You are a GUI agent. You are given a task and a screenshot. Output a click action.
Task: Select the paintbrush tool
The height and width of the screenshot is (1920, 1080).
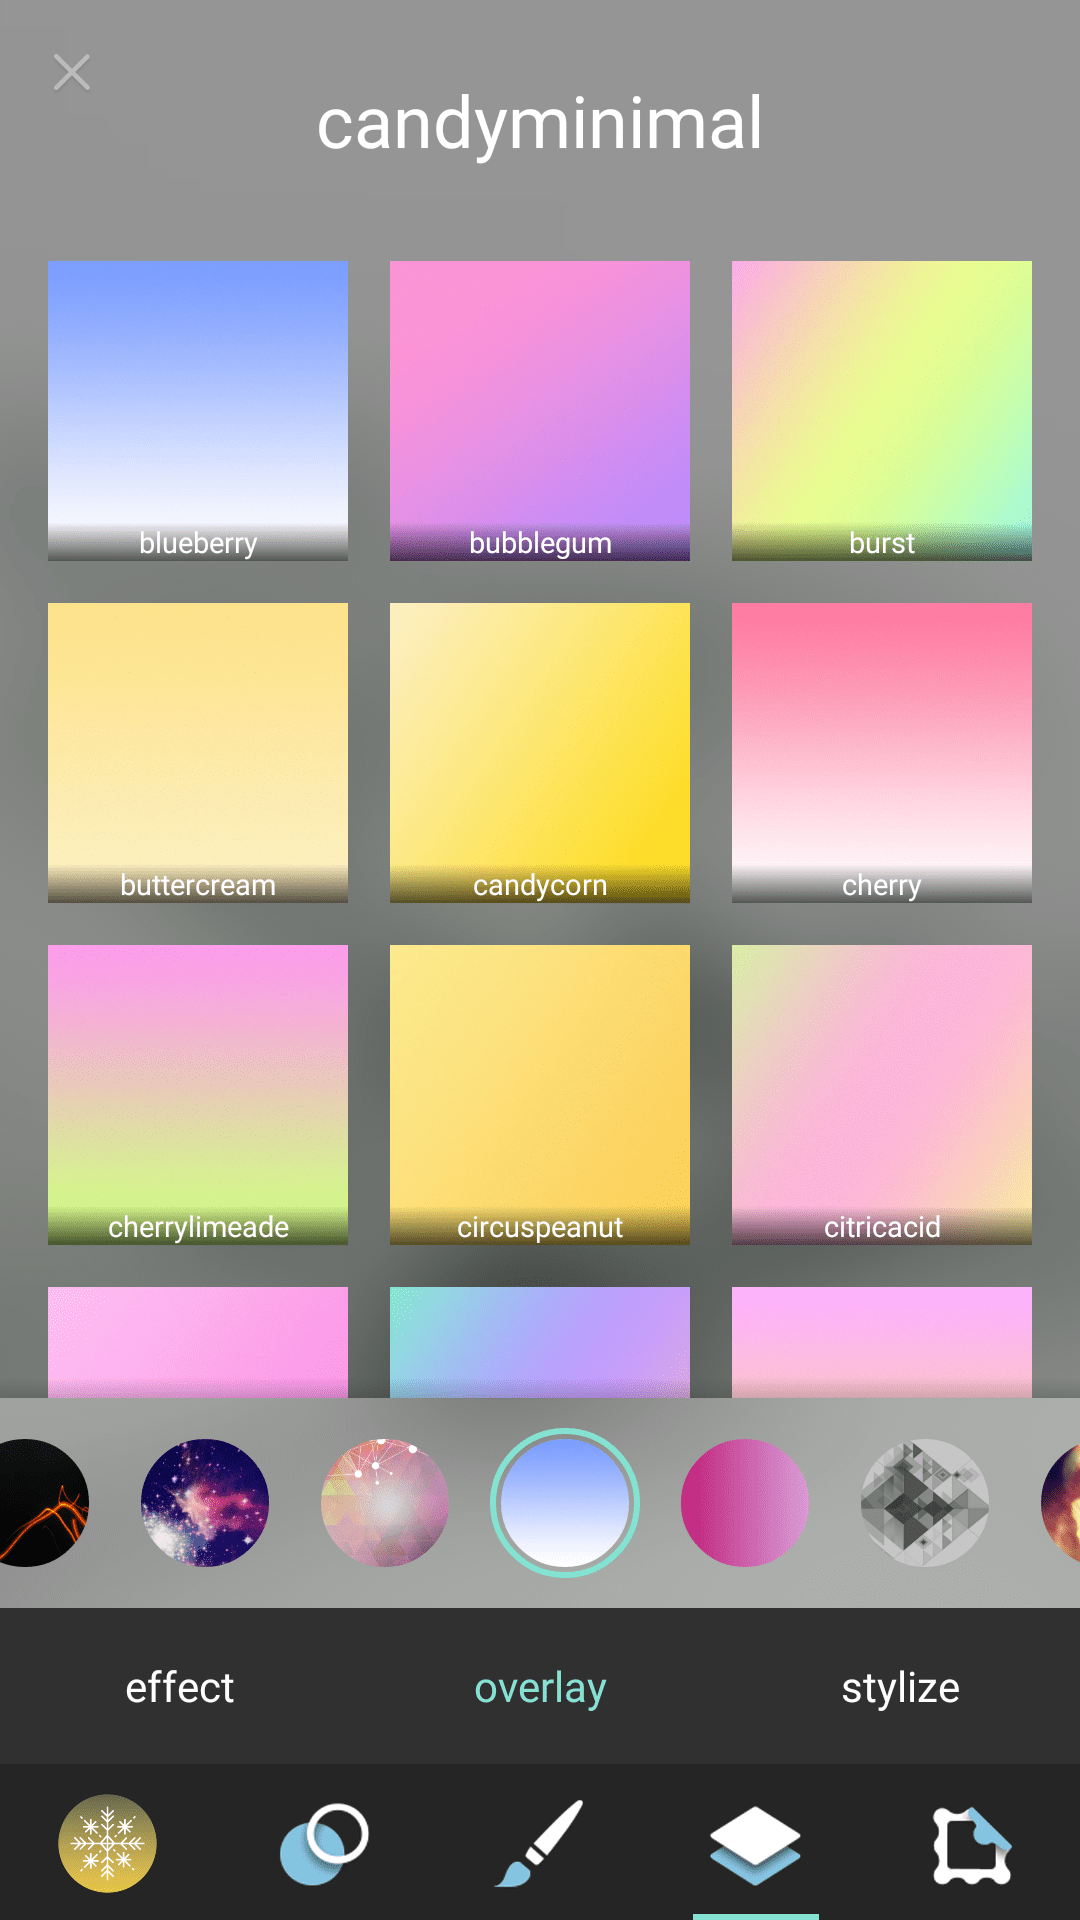[540, 1843]
